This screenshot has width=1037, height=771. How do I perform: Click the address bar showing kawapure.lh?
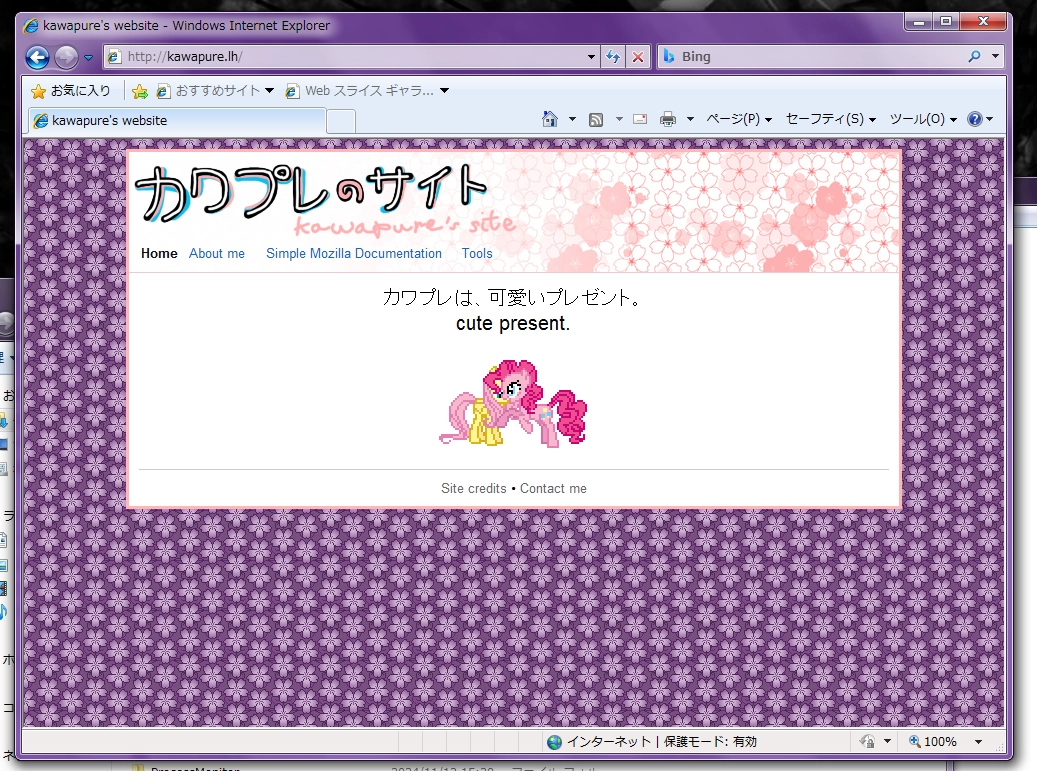tap(351, 57)
